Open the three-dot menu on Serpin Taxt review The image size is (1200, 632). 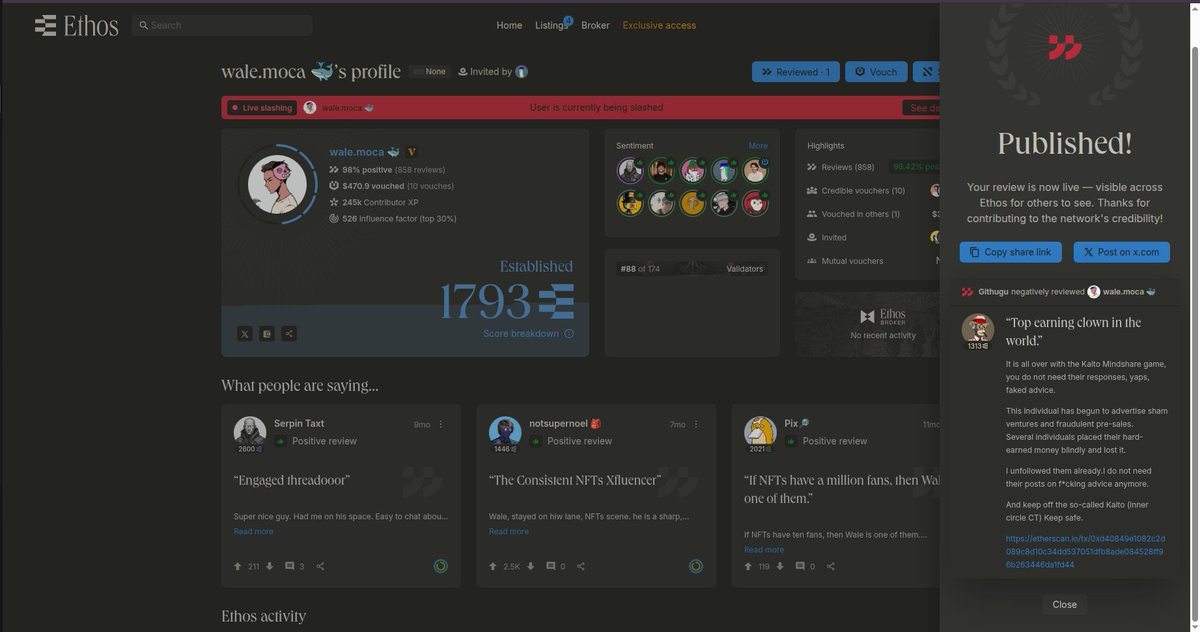441,424
